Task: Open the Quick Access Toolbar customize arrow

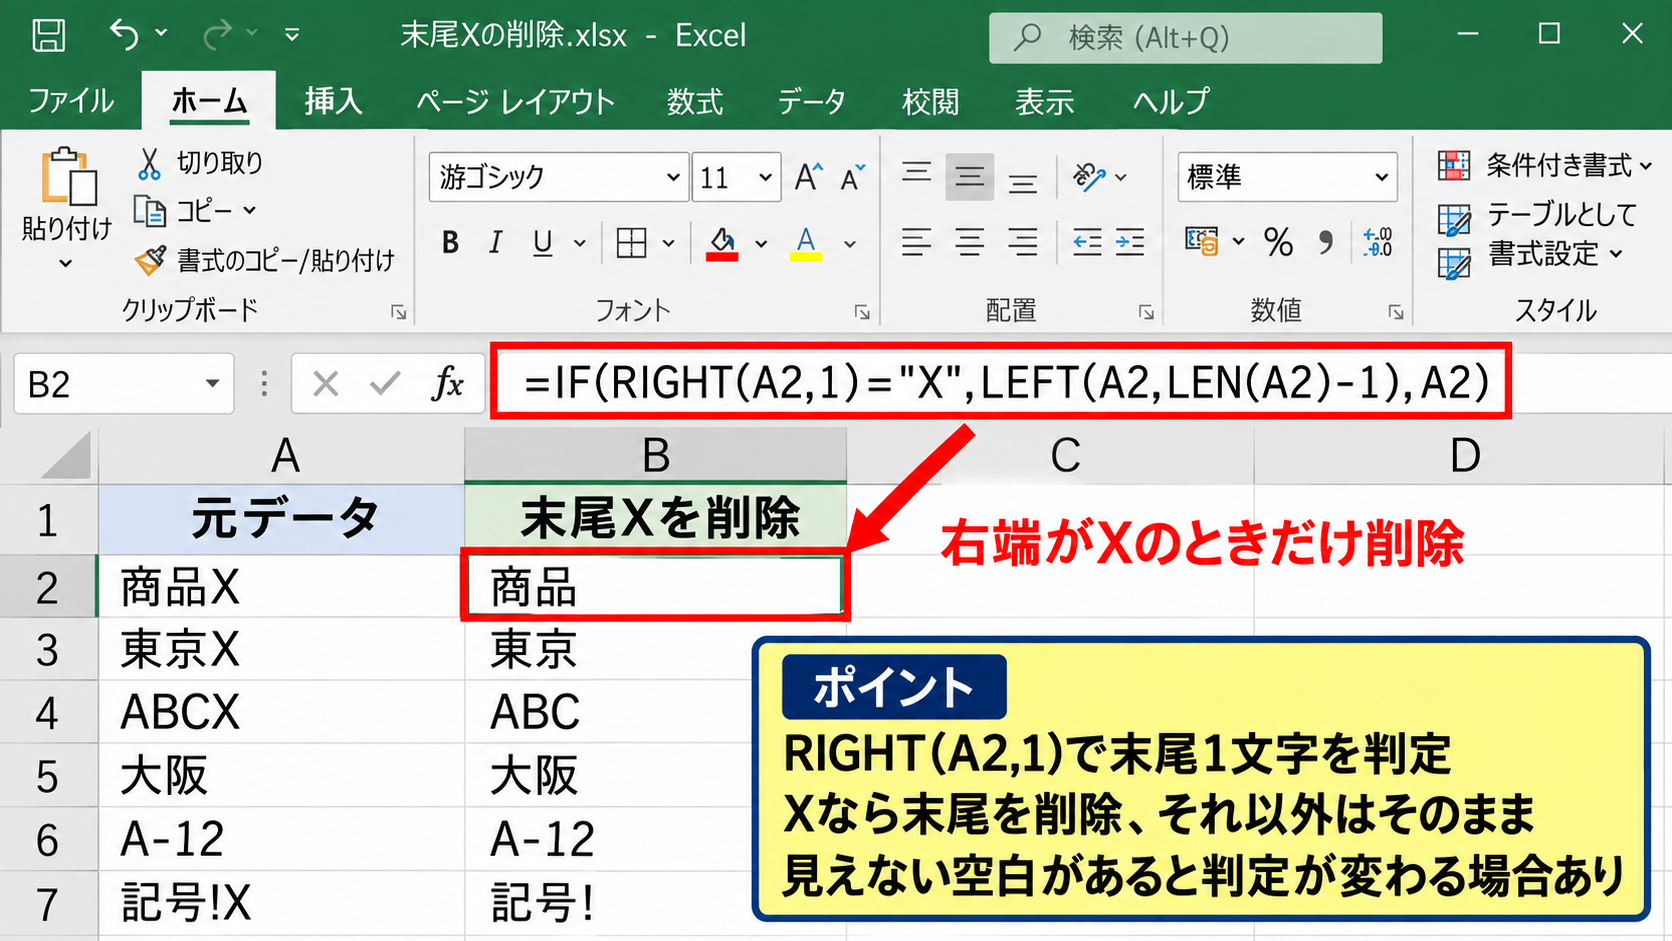Action: click(x=292, y=35)
